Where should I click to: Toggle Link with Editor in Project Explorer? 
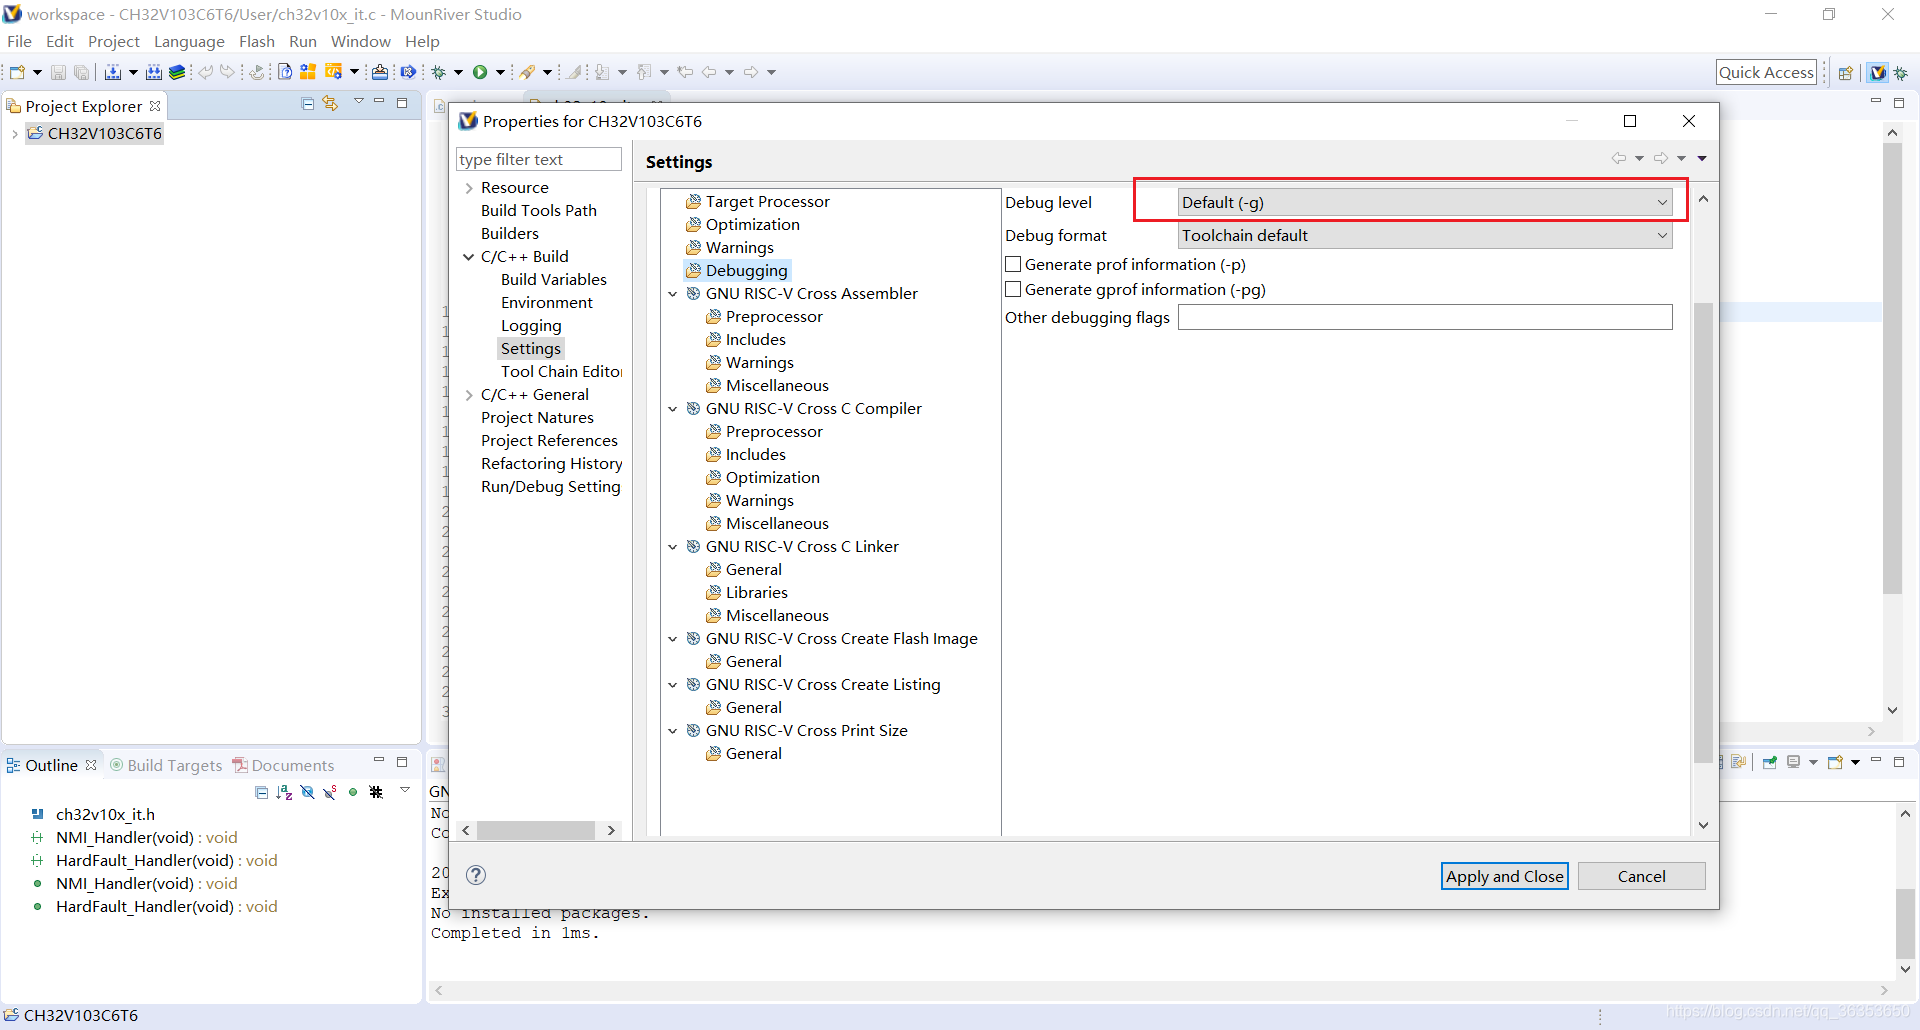pos(330,103)
